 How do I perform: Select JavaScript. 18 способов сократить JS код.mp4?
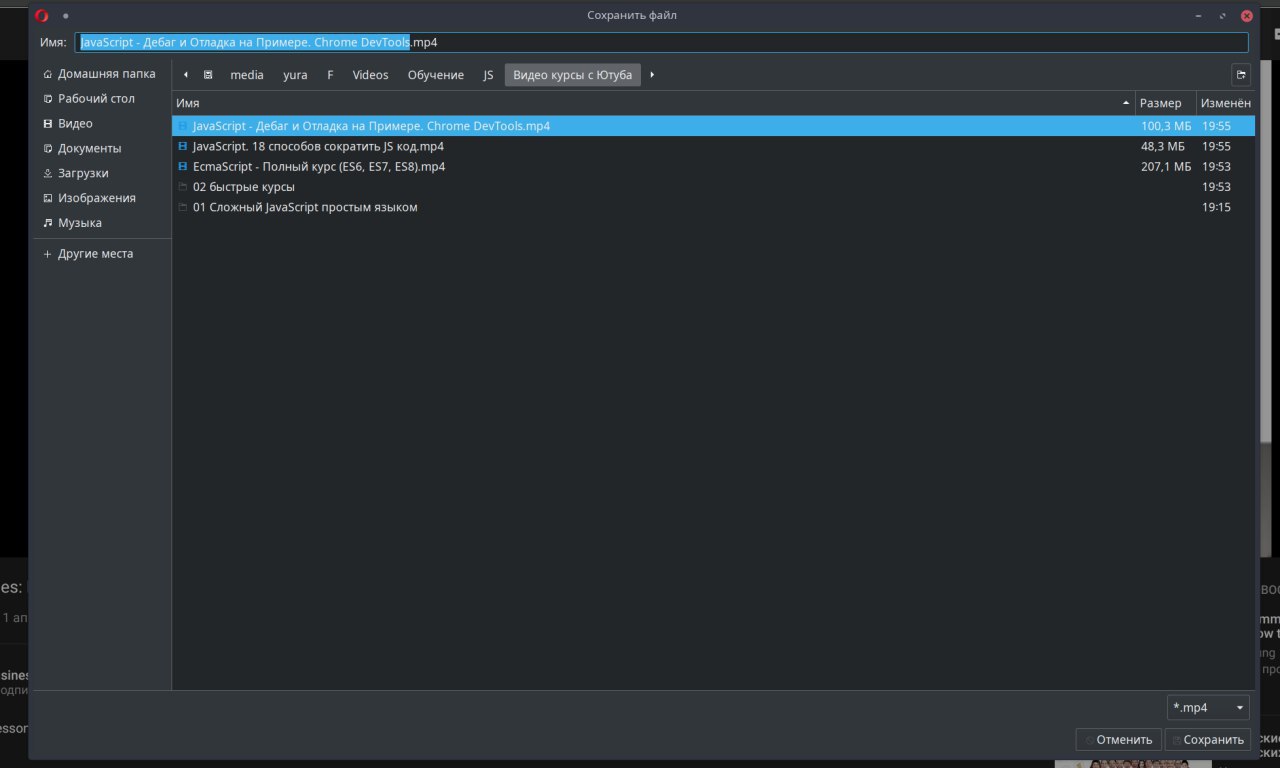pyautogui.click(x=714, y=146)
